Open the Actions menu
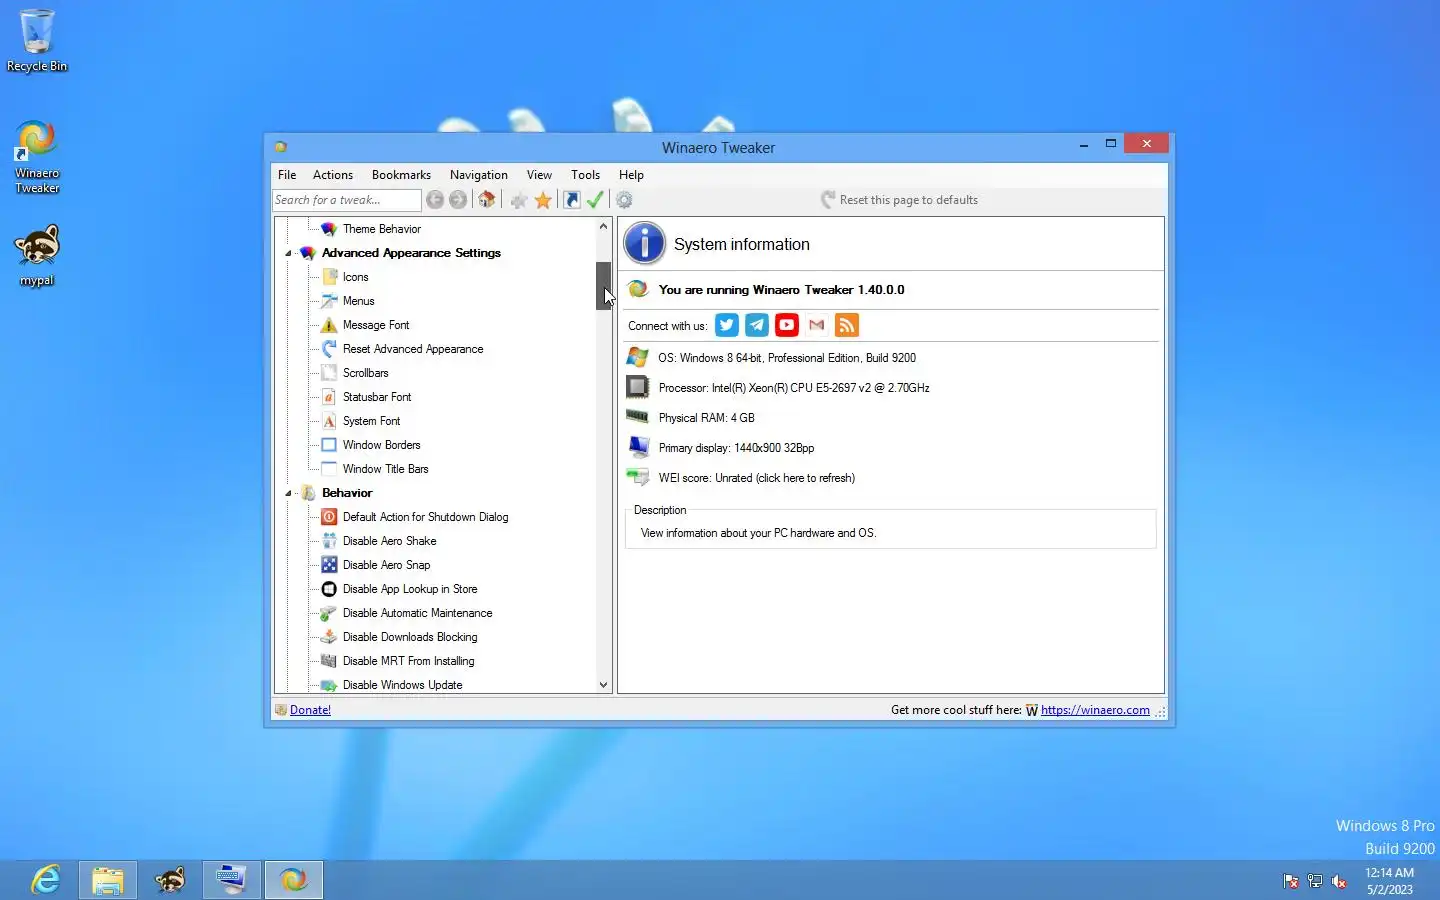This screenshot has height=900, width=1440. tap(333, 175)
